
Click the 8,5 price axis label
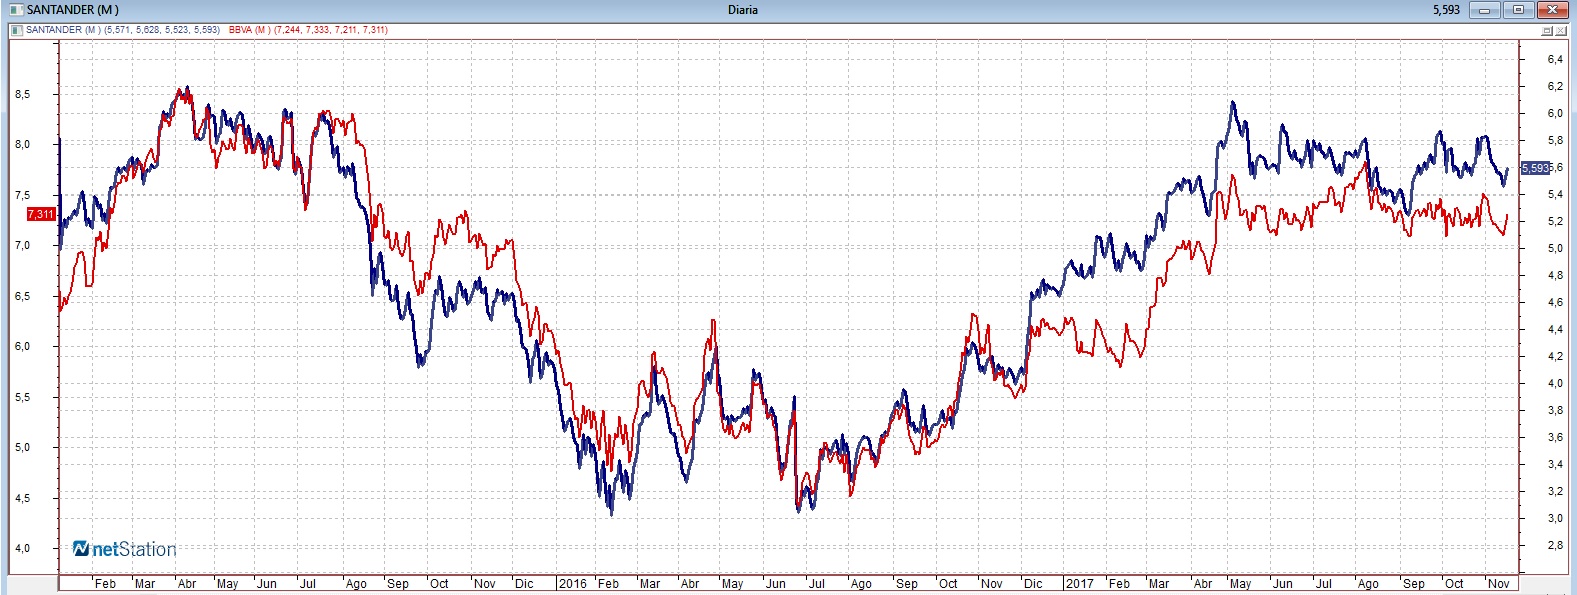pyautogui.click(x=22, y=94)
